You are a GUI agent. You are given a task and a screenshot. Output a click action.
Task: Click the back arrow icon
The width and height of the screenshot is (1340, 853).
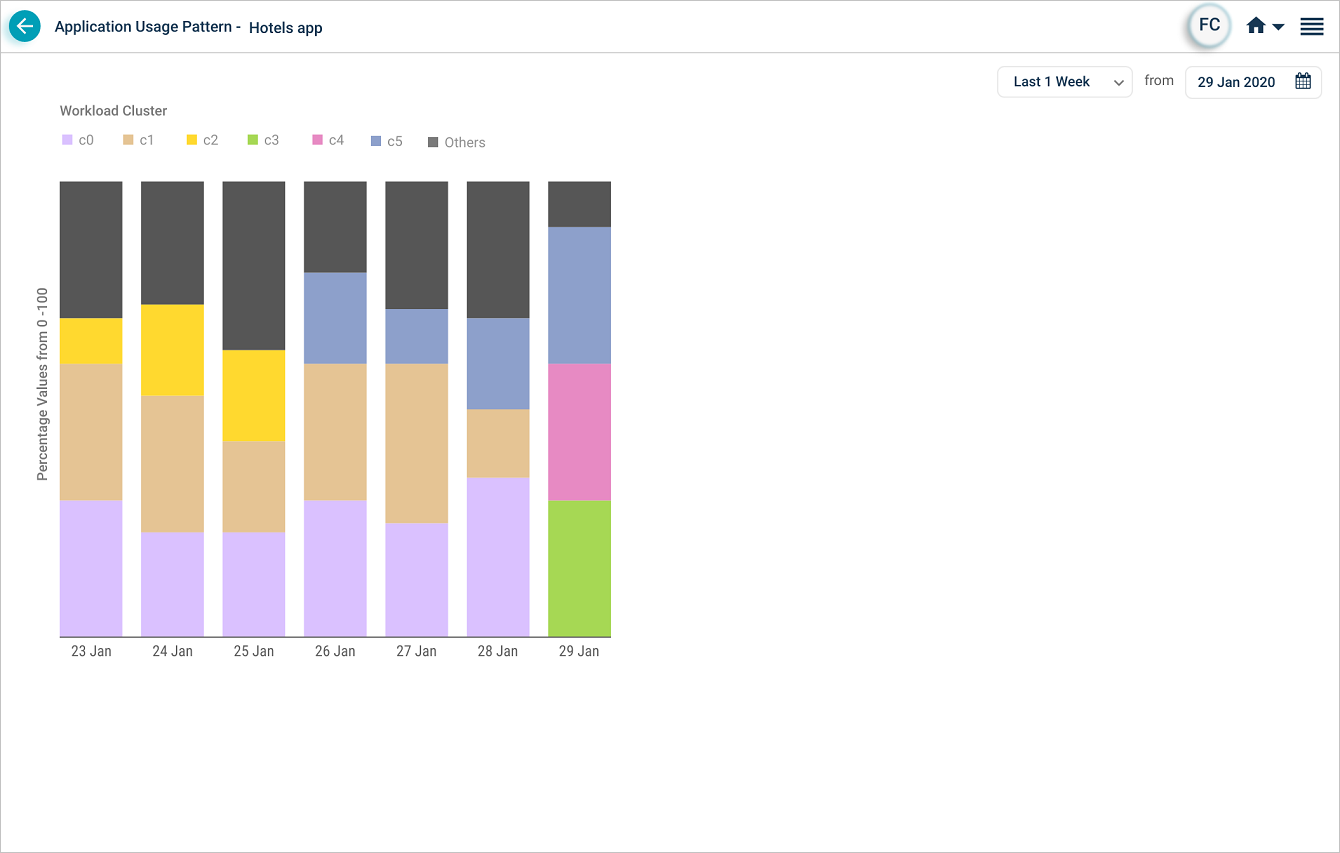(25, 27)
